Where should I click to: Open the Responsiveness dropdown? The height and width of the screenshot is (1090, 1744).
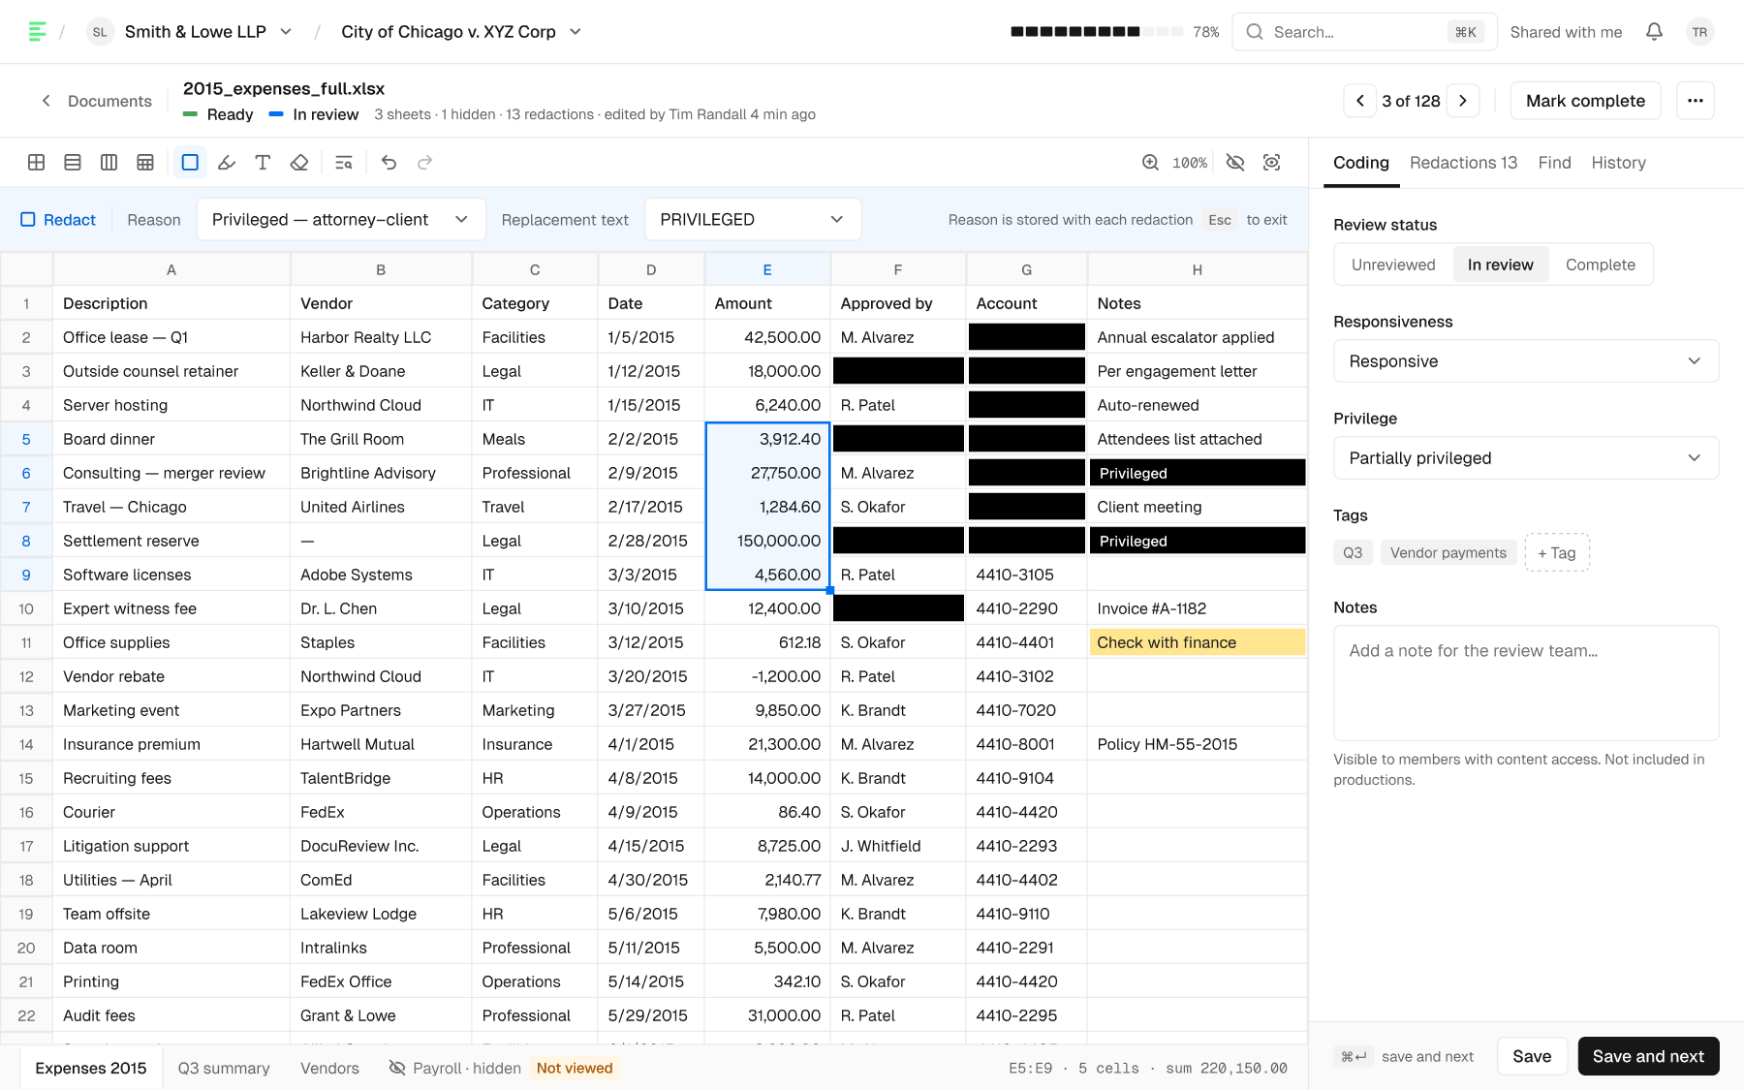click(x=1525, y=361)
